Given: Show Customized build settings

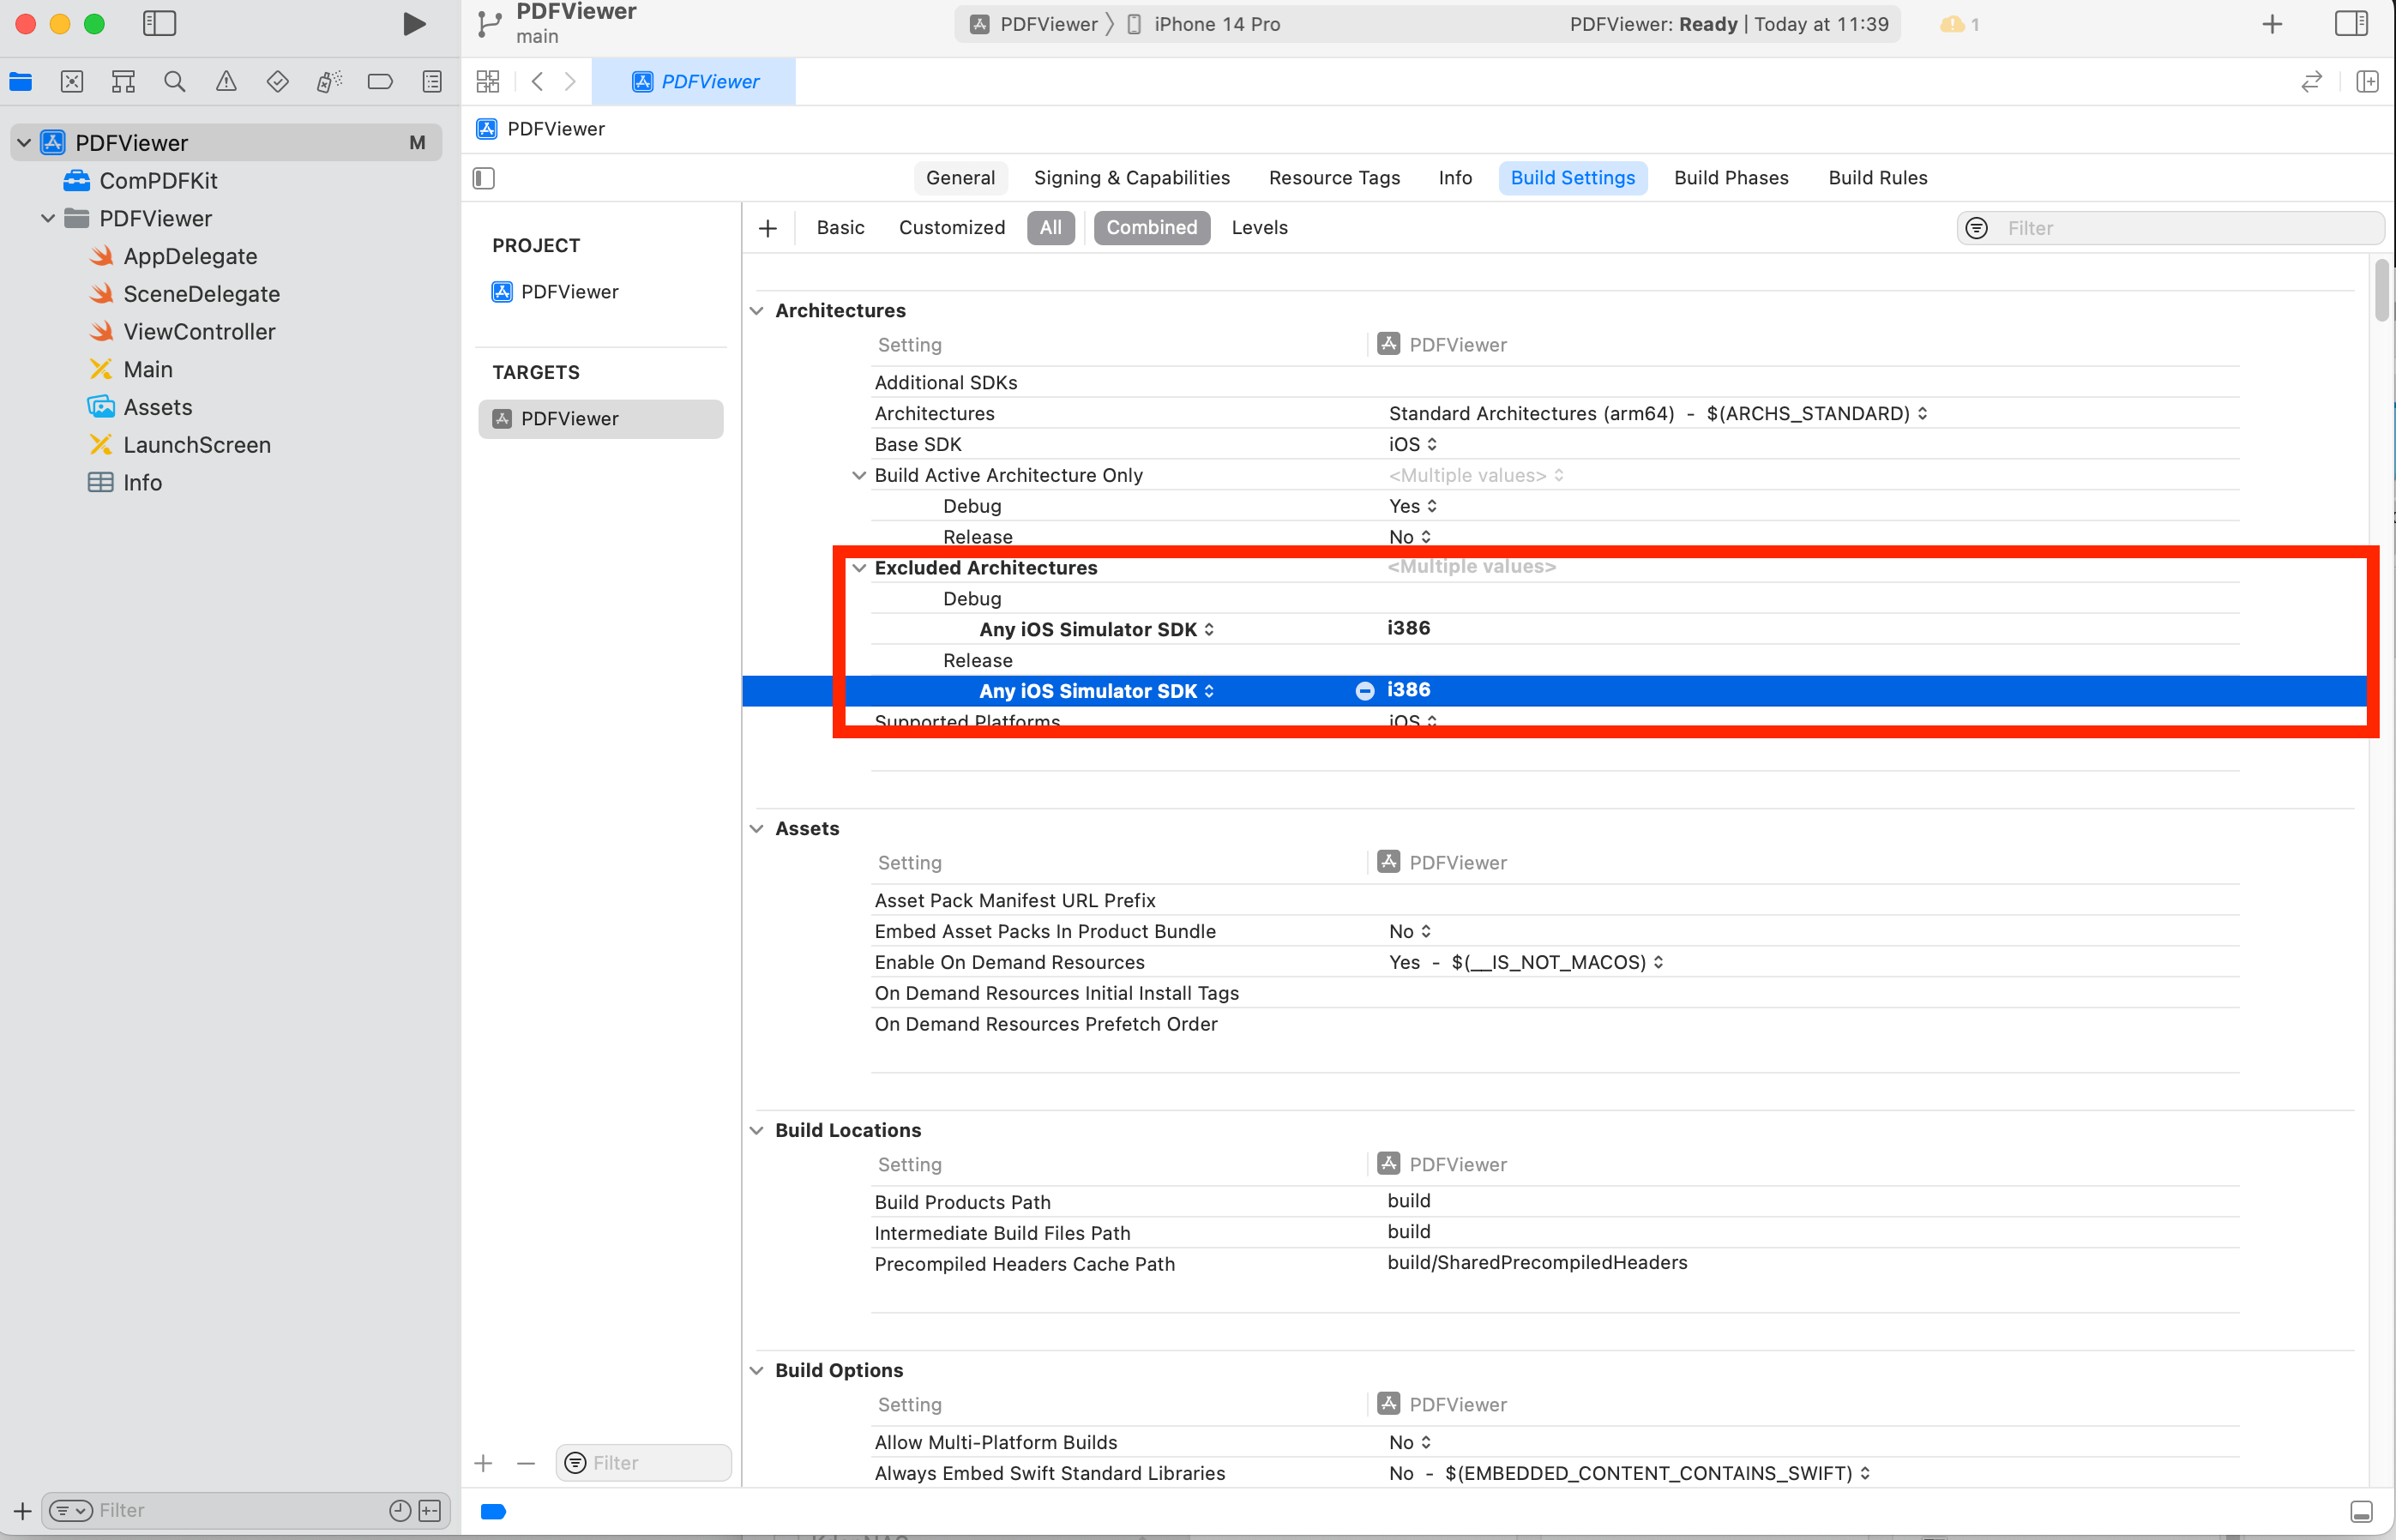Looking at the screenshot, I should [x=952, y=228].
